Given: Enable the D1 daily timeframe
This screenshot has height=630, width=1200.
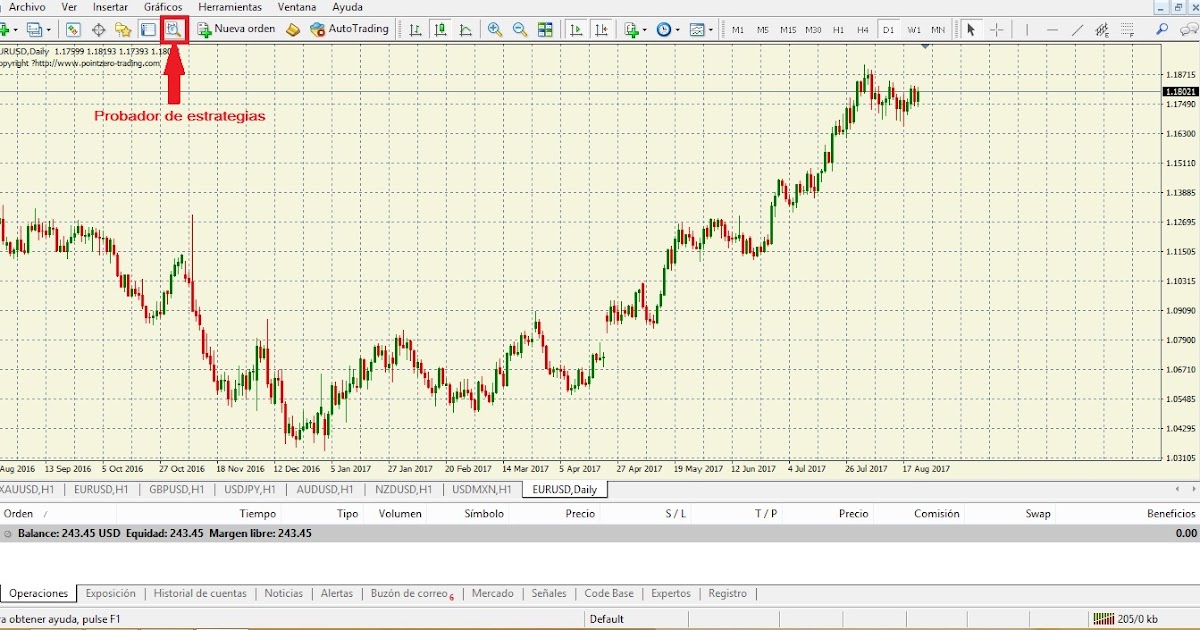Looking at the screenshot, I should click(x=888, y=29).
